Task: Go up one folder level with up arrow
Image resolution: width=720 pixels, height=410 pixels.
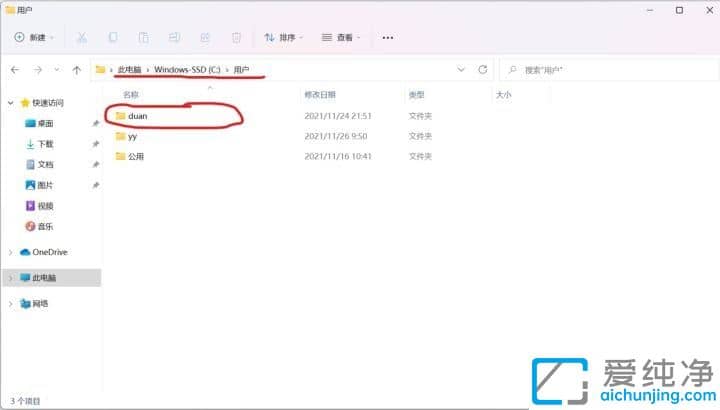Action: click(x=75, y=70)
